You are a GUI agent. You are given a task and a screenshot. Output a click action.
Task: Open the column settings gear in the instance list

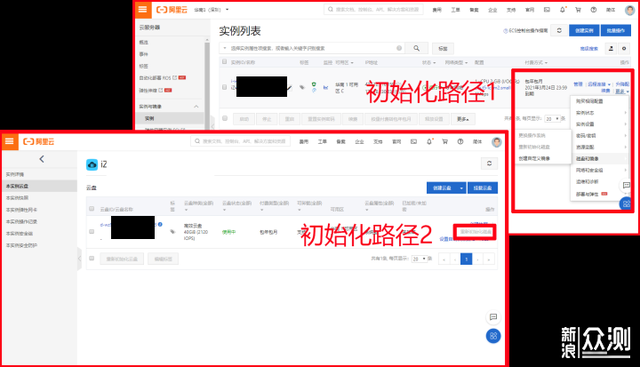click(x=624, y=49)
